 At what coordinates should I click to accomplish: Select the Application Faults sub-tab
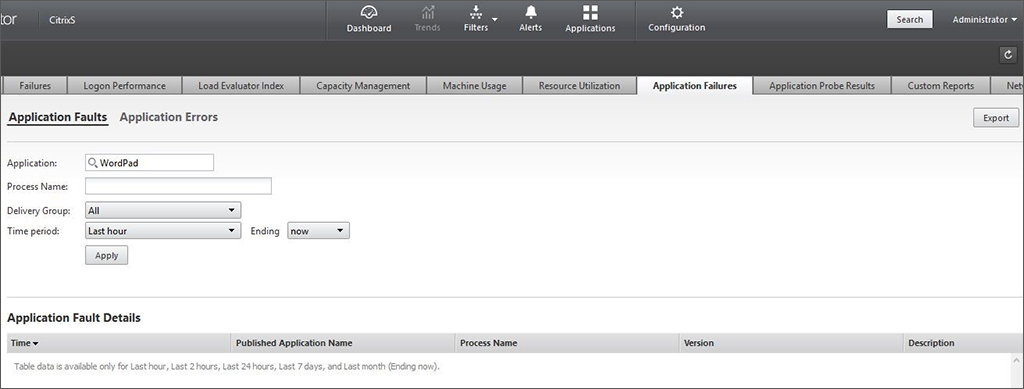click(x=57, y=117)
